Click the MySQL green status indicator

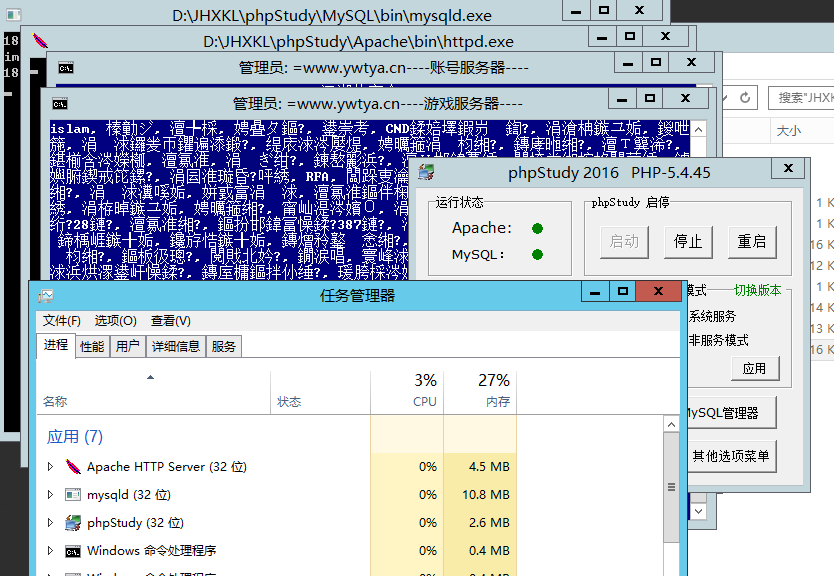[537, 255]
